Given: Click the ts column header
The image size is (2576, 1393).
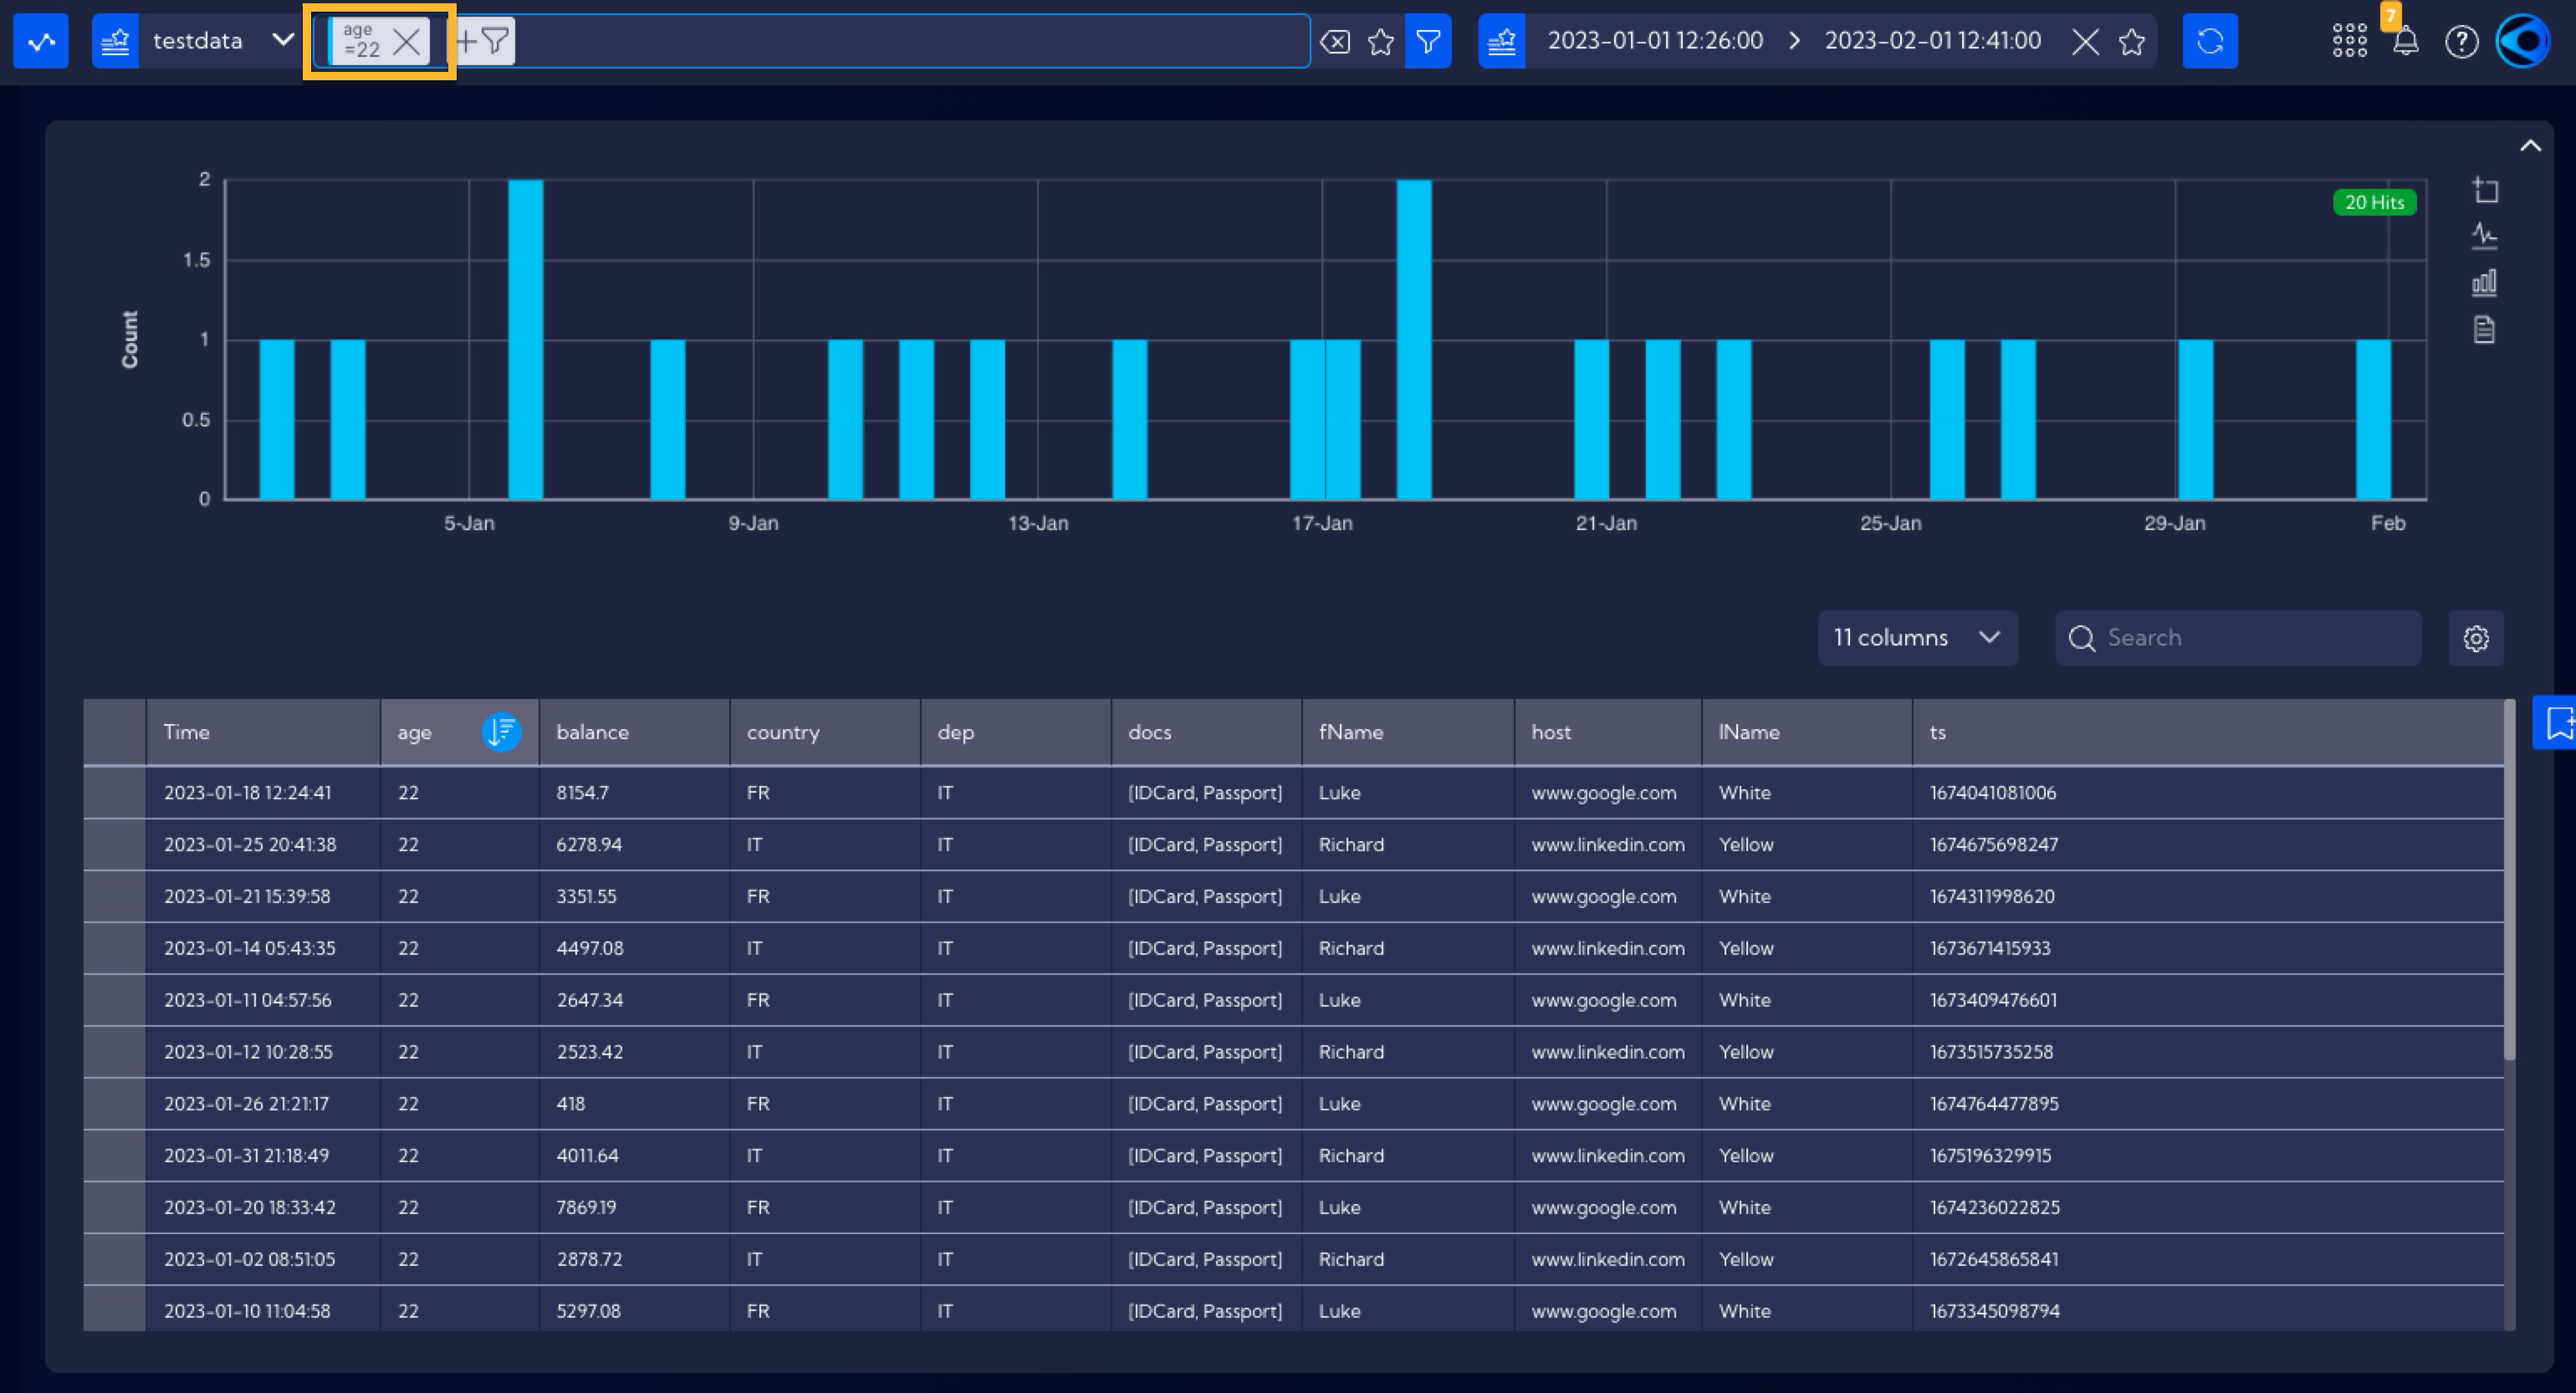Looking at the screenshot, I should [2208, 732].
